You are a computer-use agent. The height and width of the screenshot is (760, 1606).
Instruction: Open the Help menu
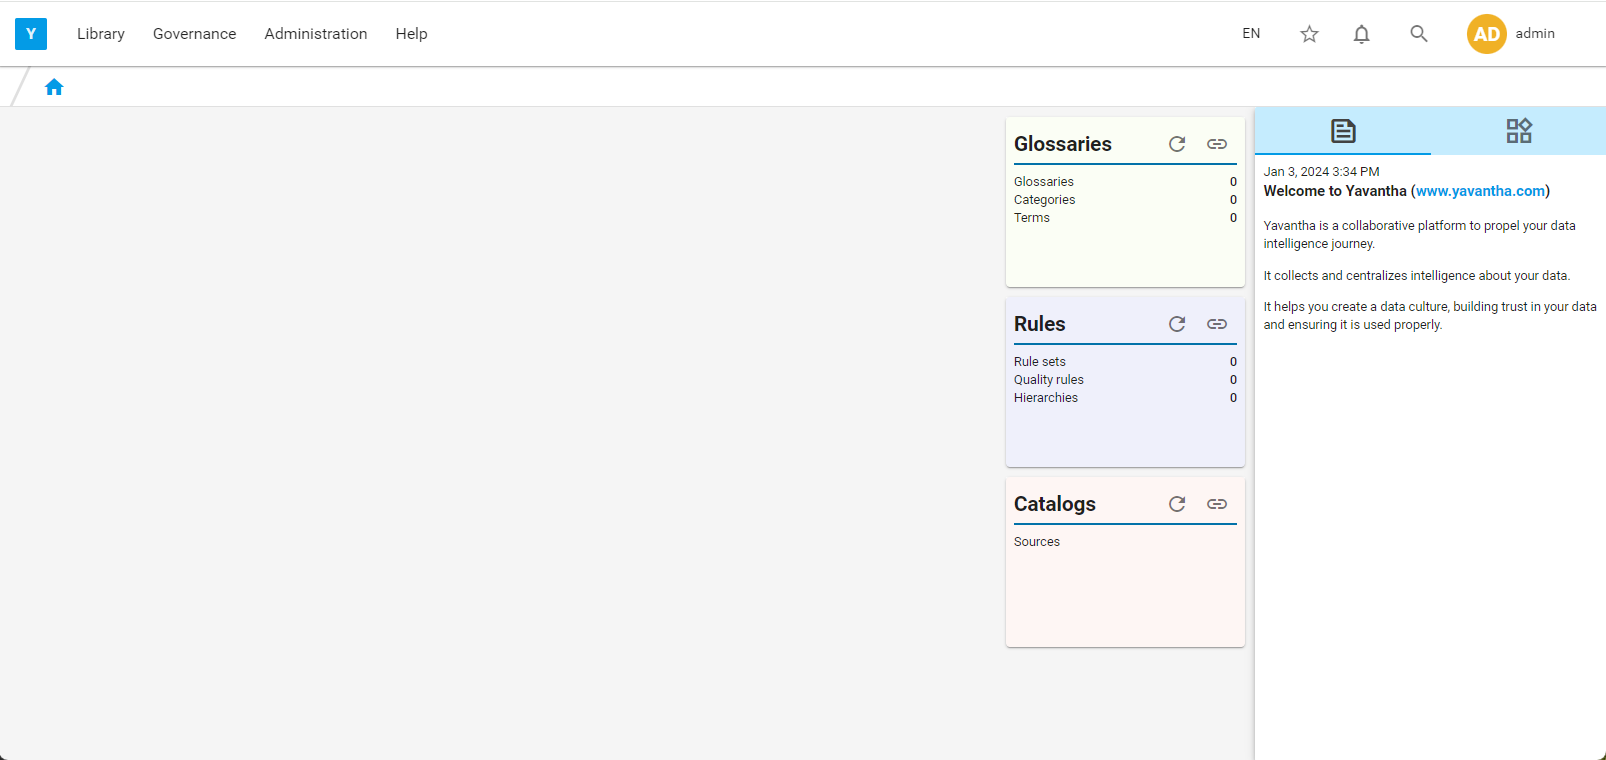click(x=411, y=34)
